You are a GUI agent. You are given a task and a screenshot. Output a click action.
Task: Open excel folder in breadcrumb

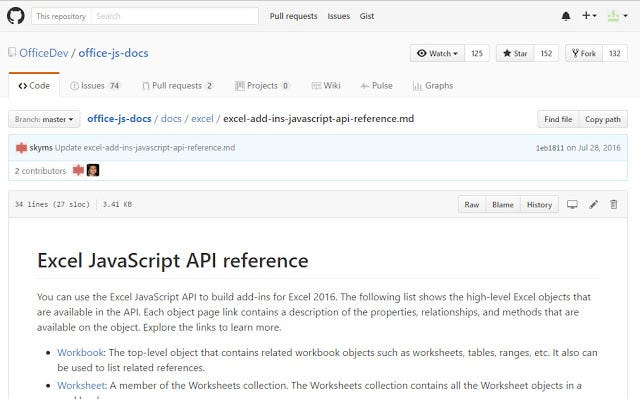[x=202, y=119]
